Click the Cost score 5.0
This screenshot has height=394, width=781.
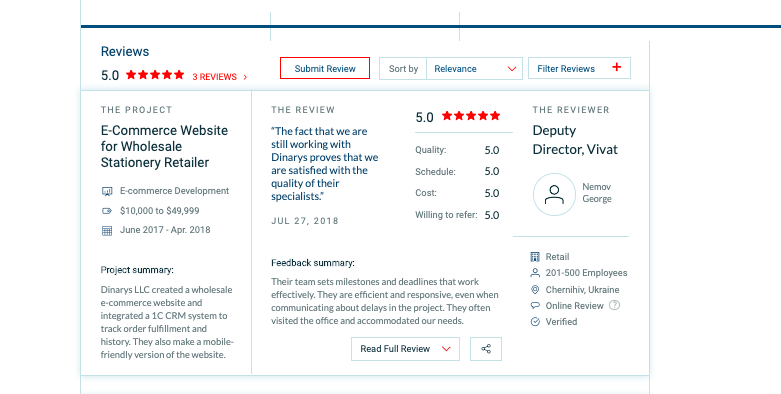pyautogui.click(x=492, y=193)
